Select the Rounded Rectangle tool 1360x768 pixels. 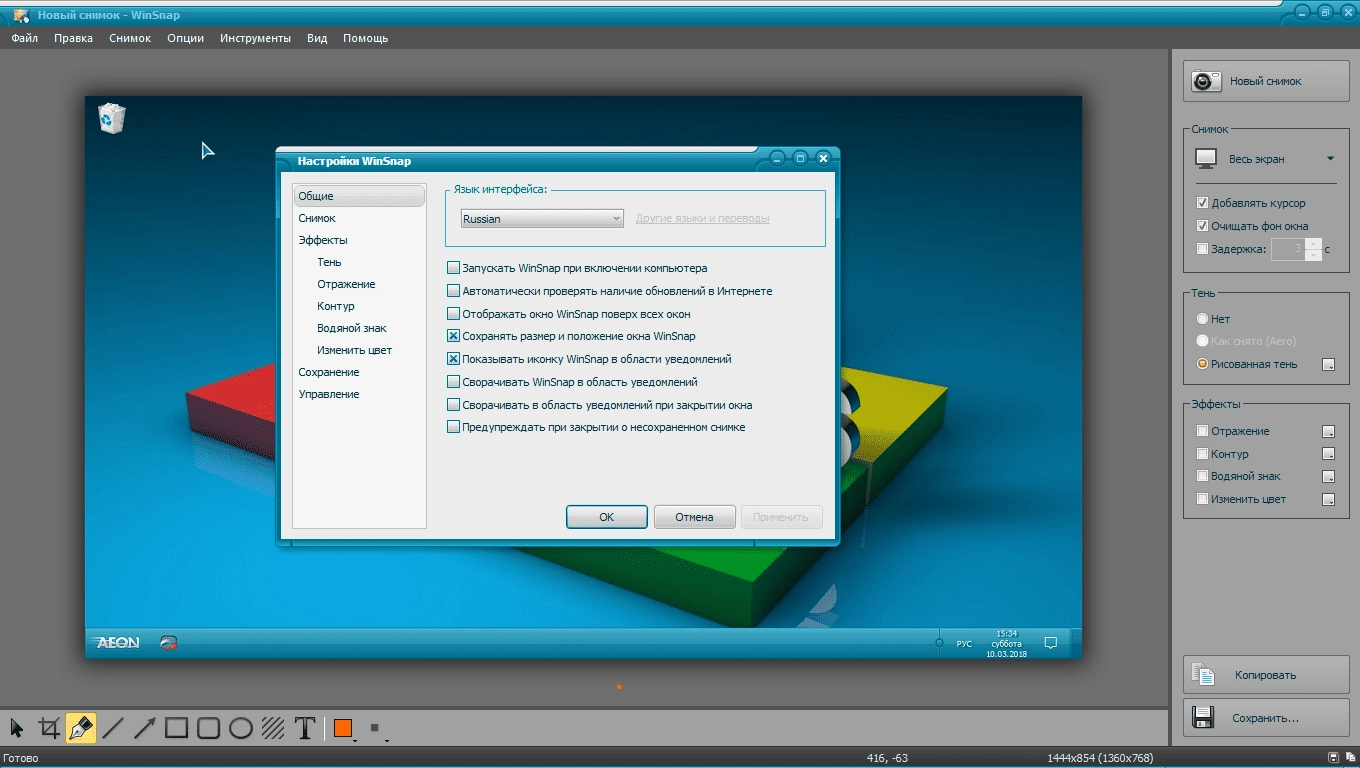209,728
